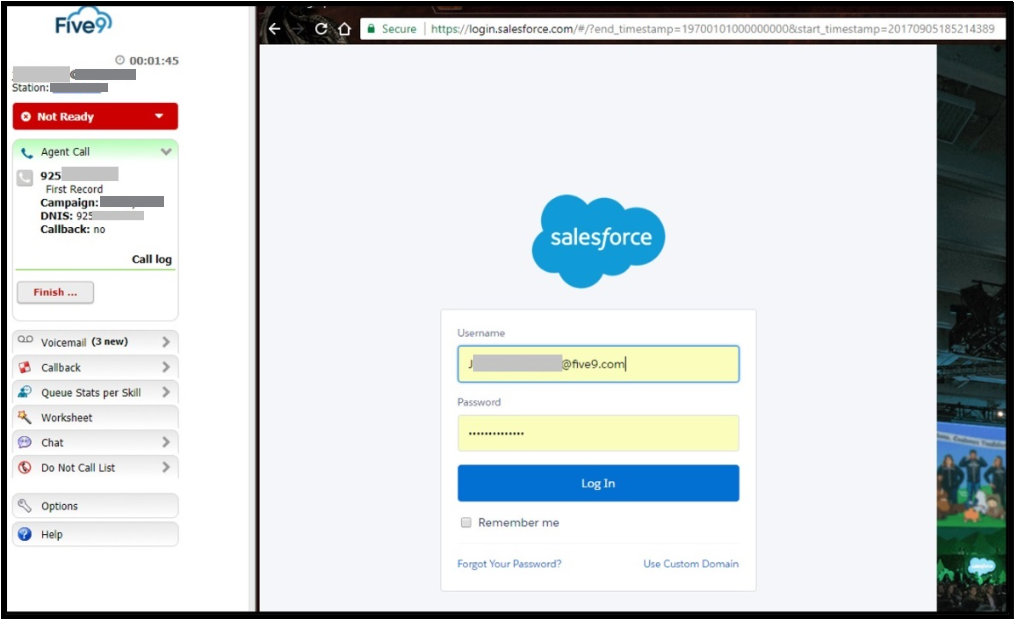Open the Callback menu item

95,367
